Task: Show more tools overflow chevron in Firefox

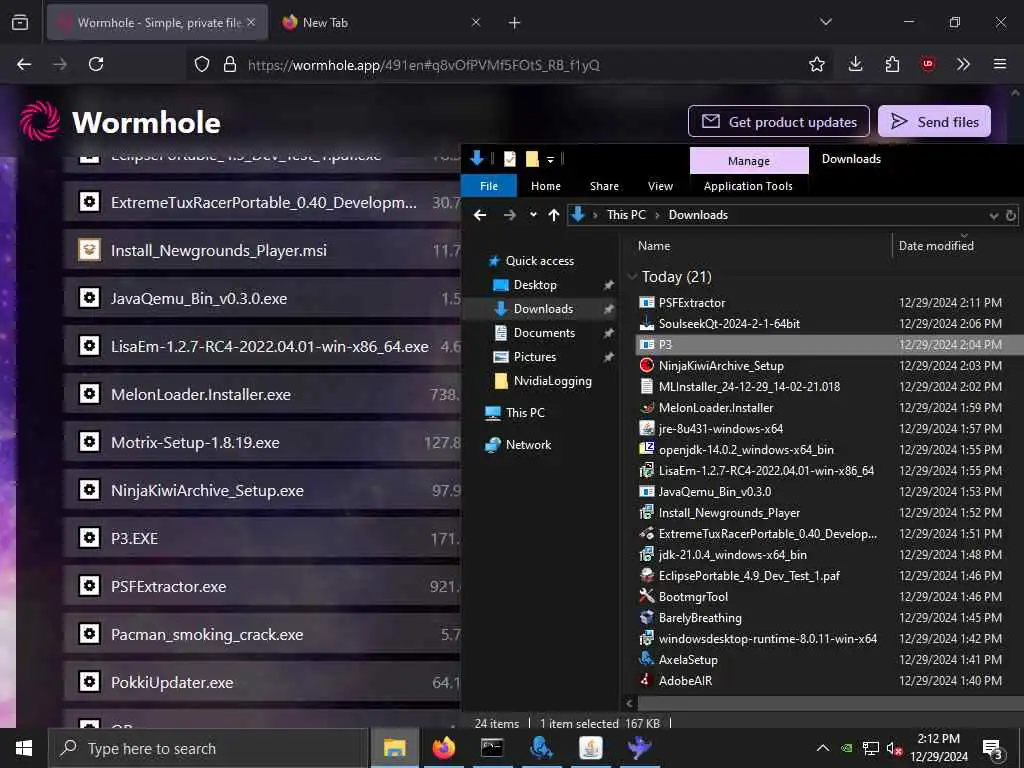Action: click(963, 64)
